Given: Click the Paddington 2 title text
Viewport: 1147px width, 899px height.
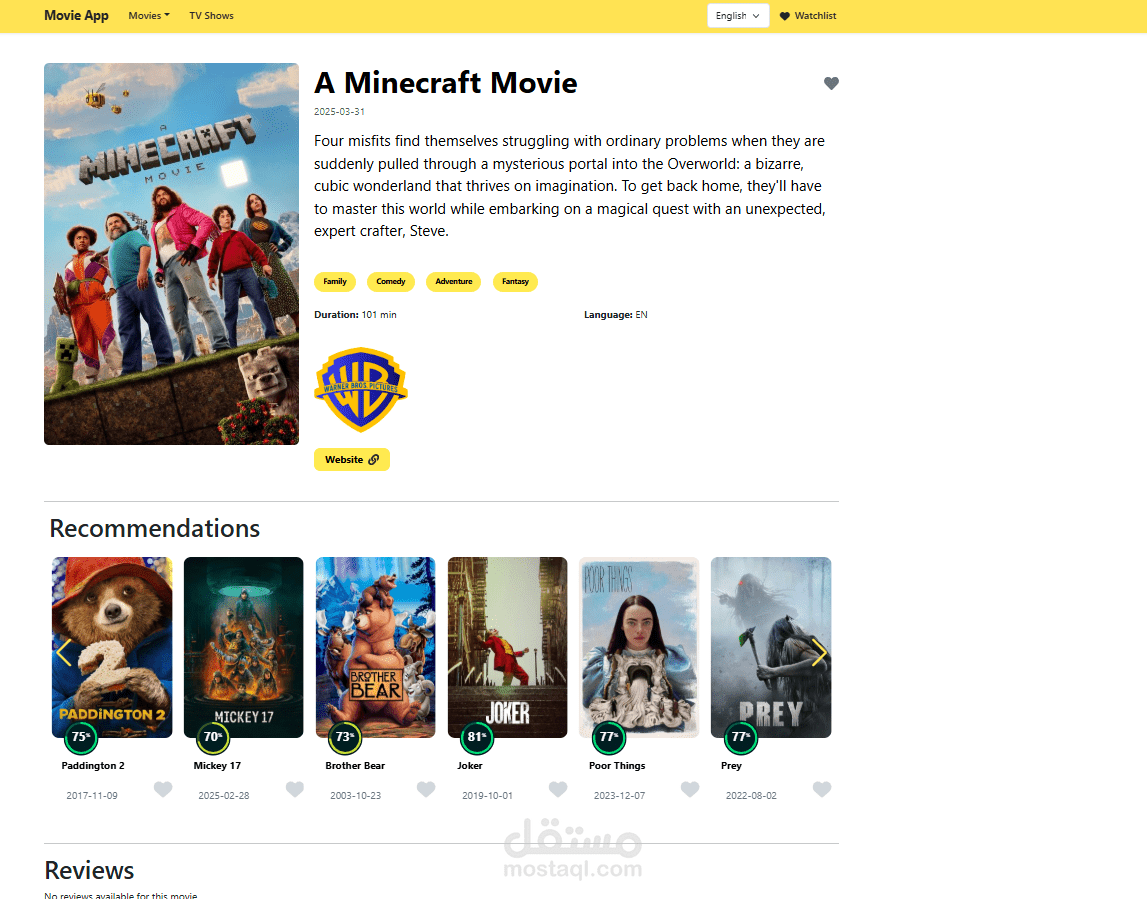Looking at the screenshot, I should pos(93,766).
